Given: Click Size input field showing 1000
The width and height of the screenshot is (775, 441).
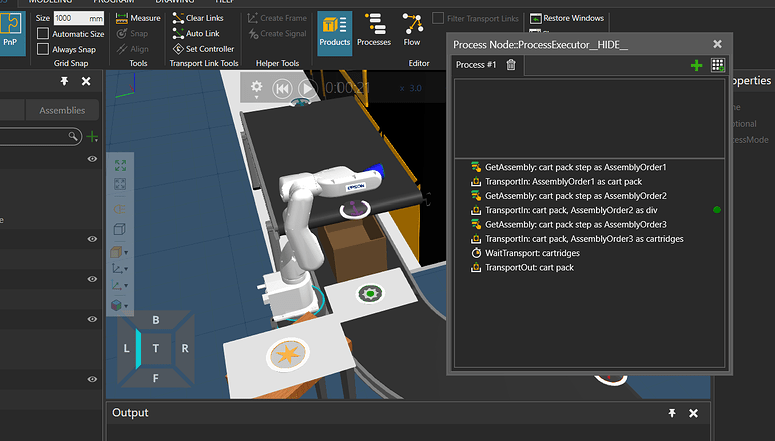Looking at the screenshot, I should click(79, 18).
